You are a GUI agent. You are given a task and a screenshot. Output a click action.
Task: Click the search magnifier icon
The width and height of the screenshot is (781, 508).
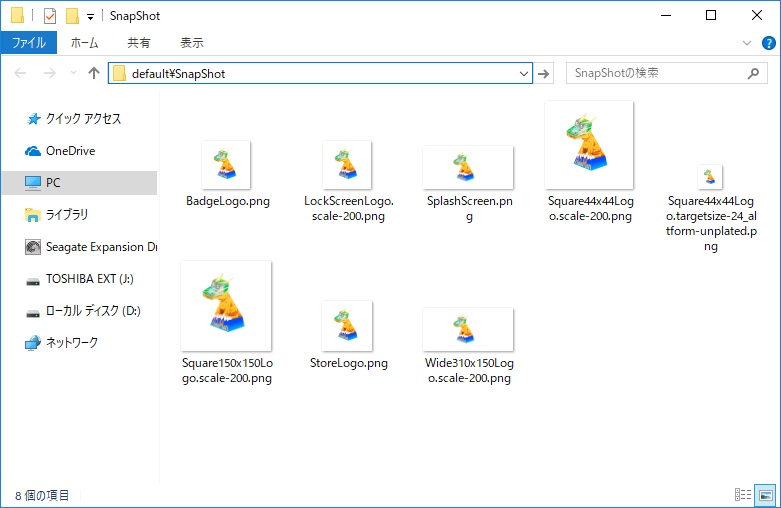[754, 73]
